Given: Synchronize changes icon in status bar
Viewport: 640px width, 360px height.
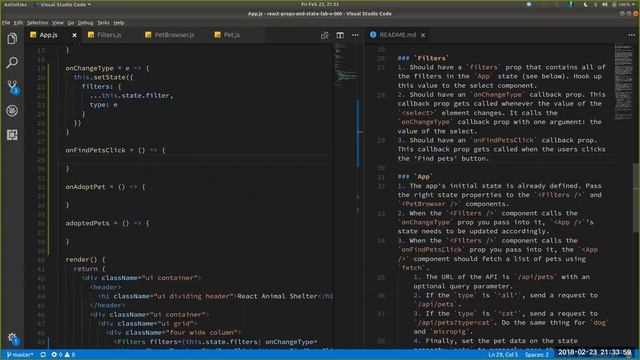Looking at the screenshot, I should pyautogui.click(x=43, y=355).
